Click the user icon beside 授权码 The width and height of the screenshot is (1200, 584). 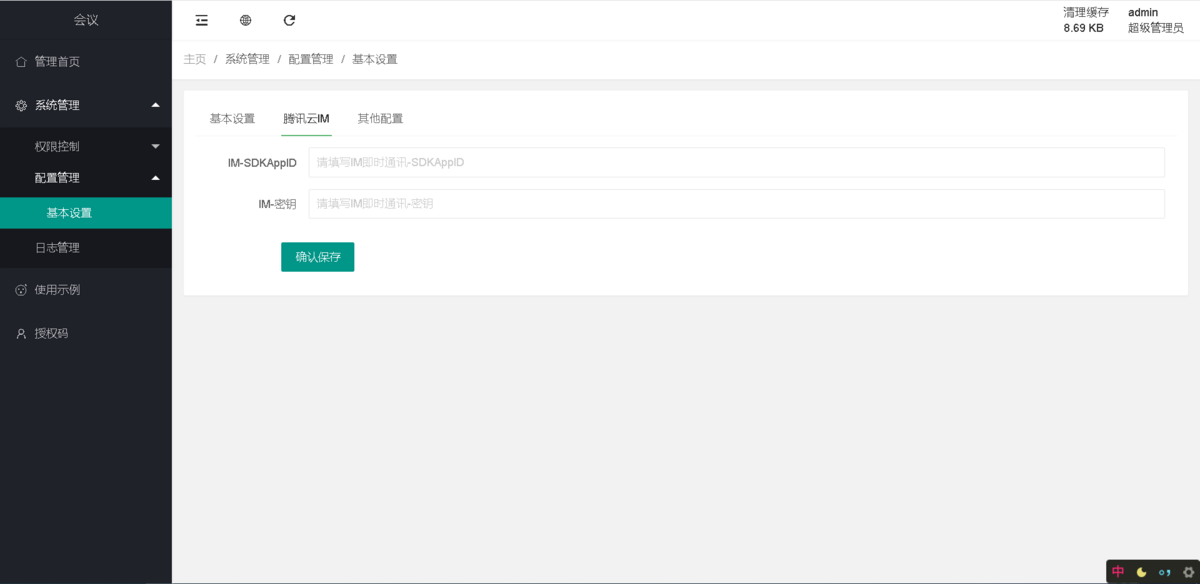click(x=21, y=334)
